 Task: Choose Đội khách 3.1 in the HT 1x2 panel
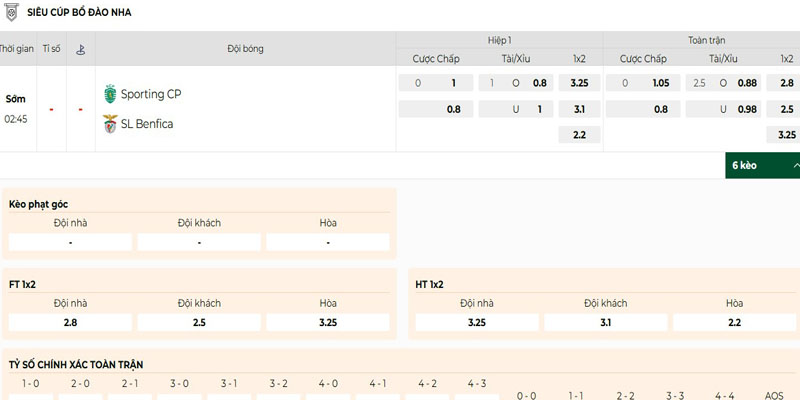(x=605, y=323)
